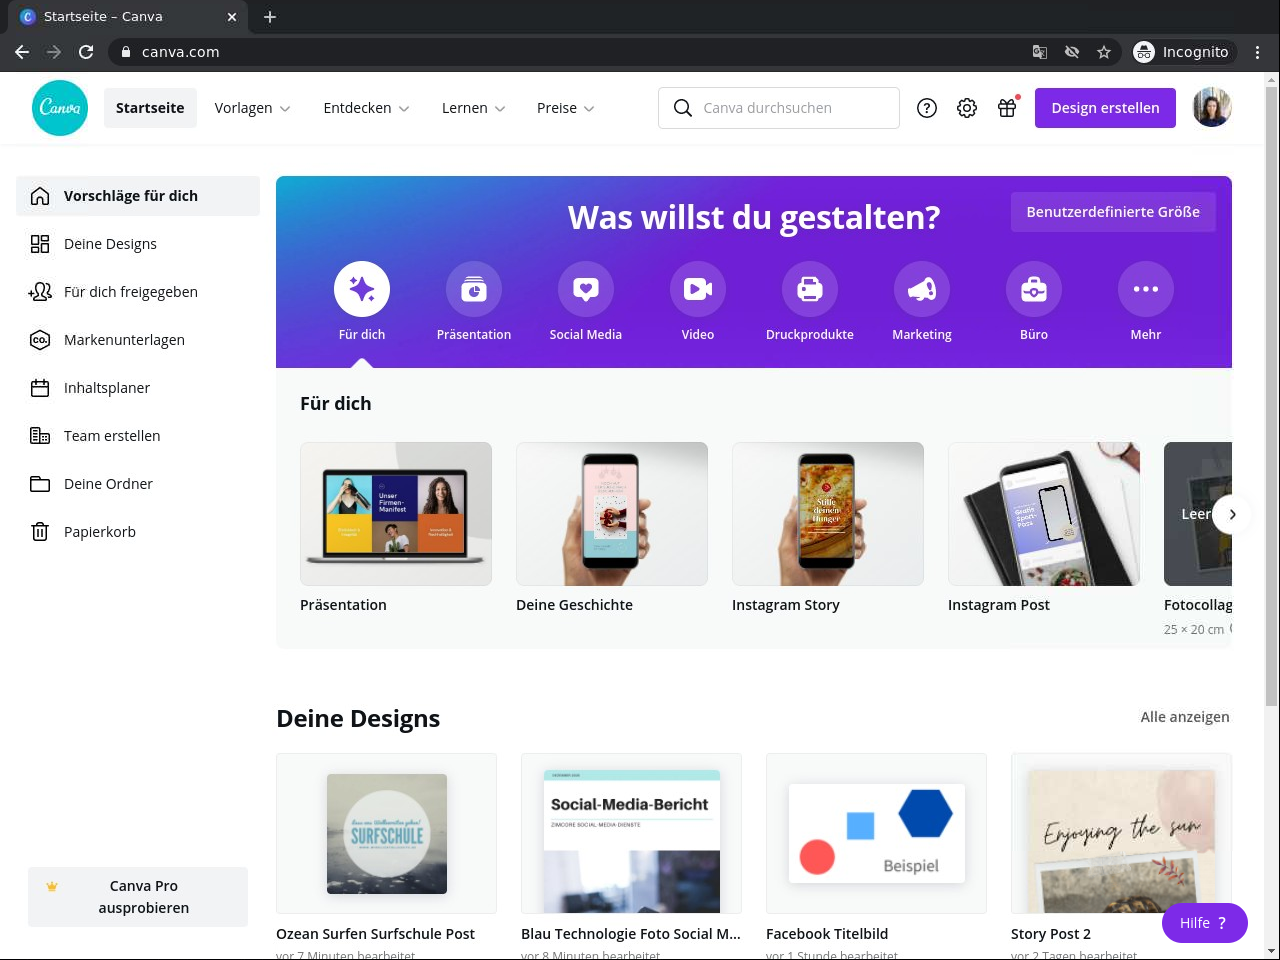Open the Ozean Surfen Surfschule Post design
The width and height of the screenshot is (1280, 960).
click(386, 833)
